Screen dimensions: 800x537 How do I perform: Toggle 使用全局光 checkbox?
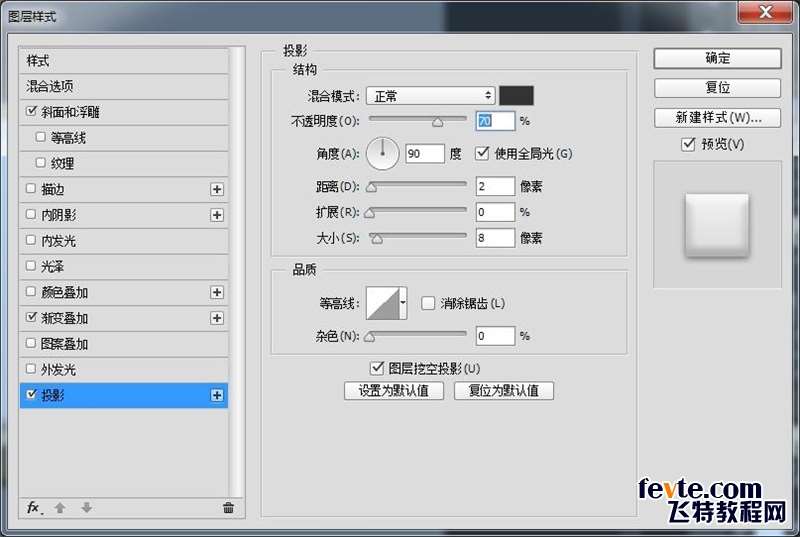coord(482,153)
